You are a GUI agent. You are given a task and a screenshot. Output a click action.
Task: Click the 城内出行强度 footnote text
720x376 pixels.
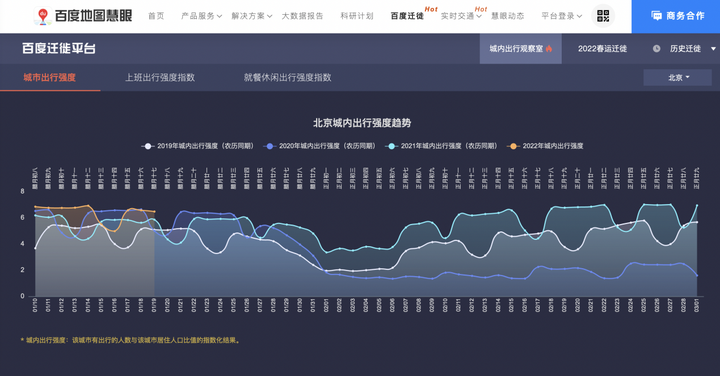coord(130,340)
